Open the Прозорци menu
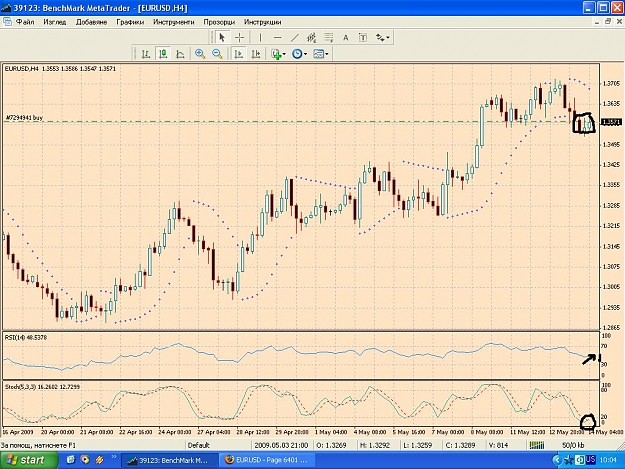Viewport: 625px width, 469px height. pyautogui.click(x=219, y=22)
